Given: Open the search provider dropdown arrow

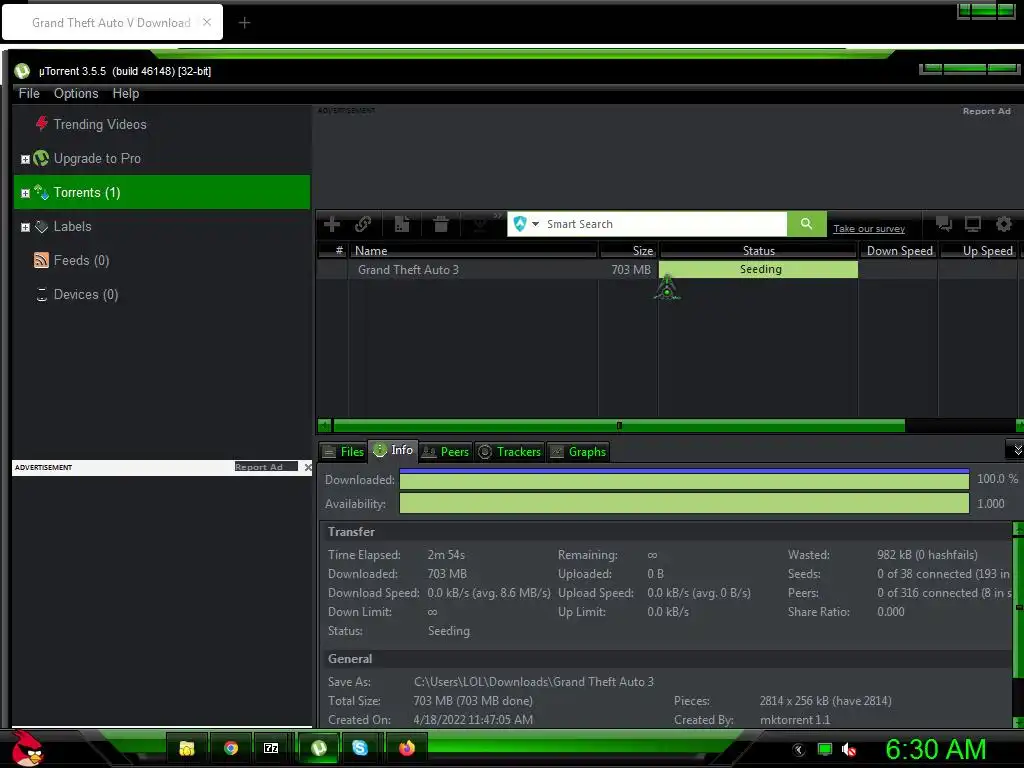Looking at the screenshot, I should tap(536, 224).
